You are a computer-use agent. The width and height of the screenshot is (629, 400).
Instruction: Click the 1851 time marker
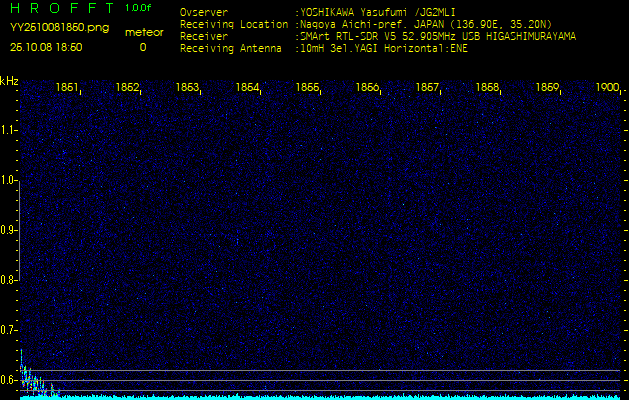coord(67,87)
